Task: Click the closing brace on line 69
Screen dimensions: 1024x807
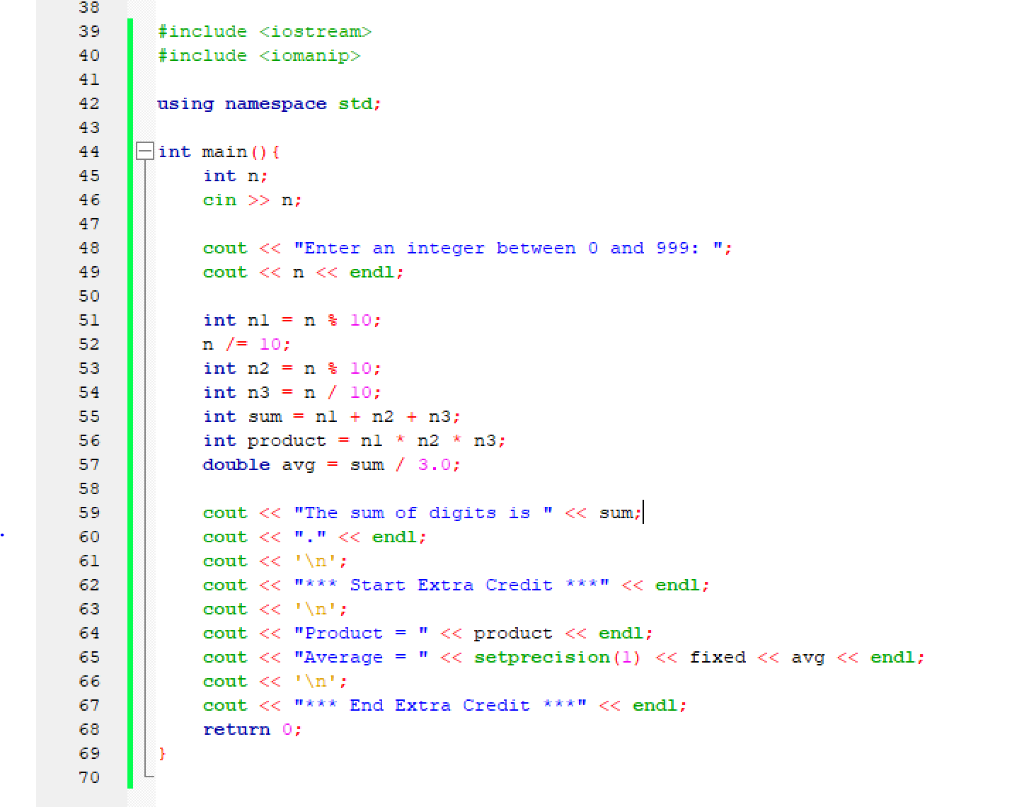Action: 161,753
